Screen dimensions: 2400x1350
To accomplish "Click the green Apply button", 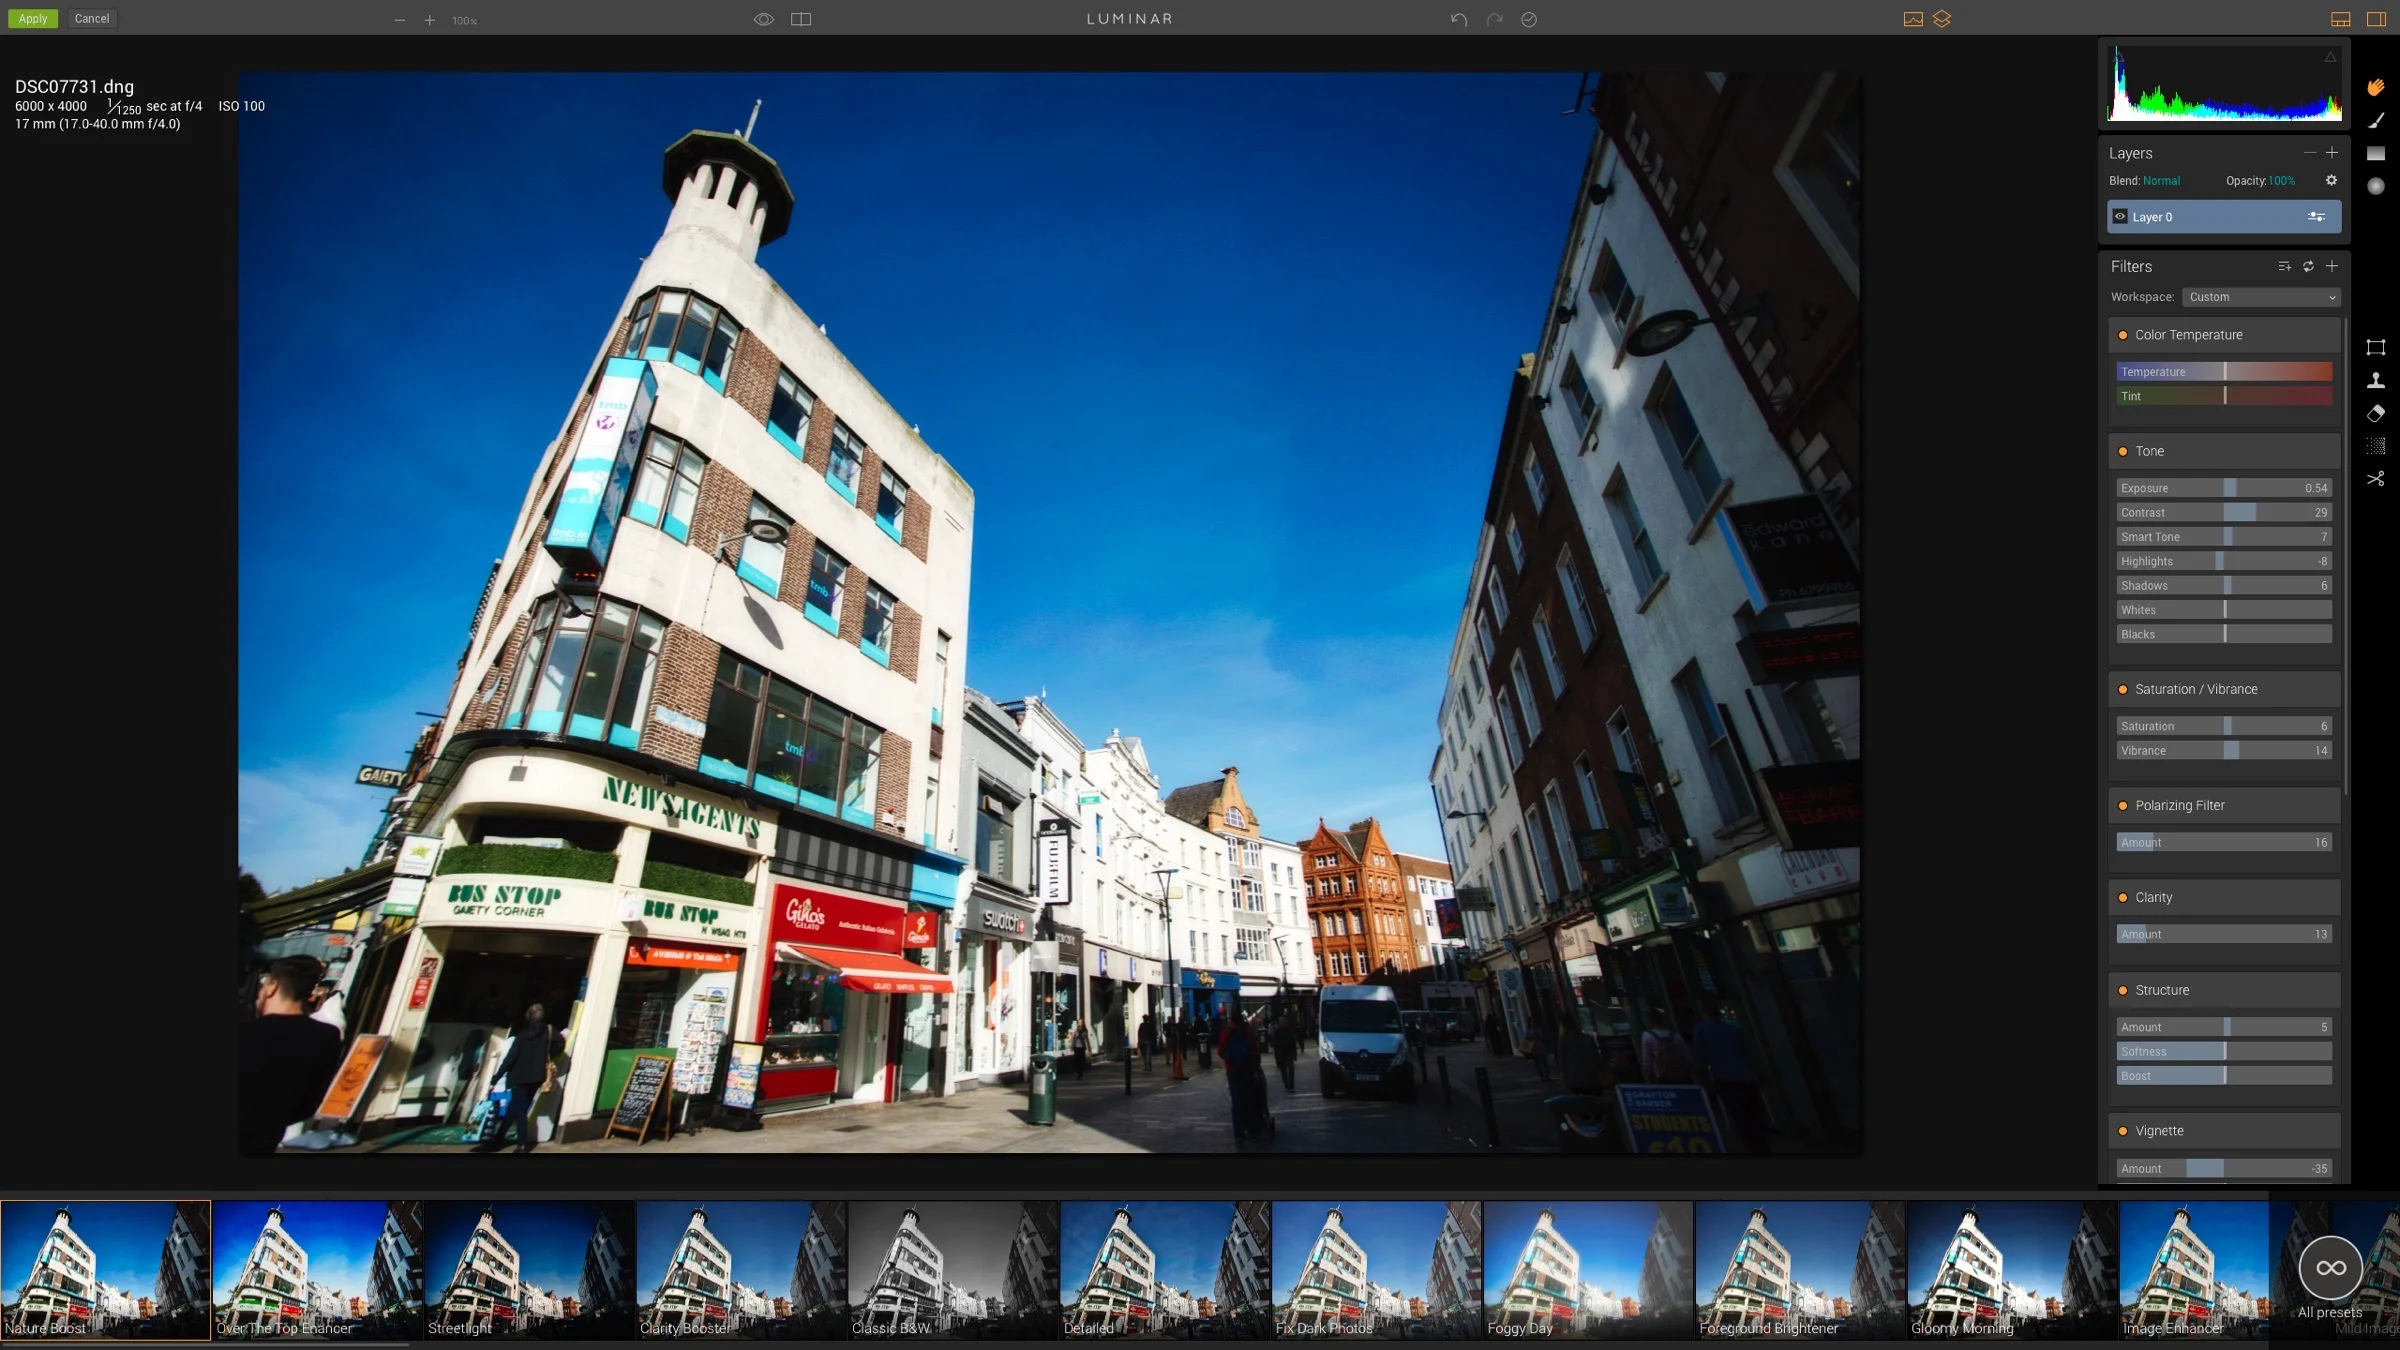I will point(32,19).
